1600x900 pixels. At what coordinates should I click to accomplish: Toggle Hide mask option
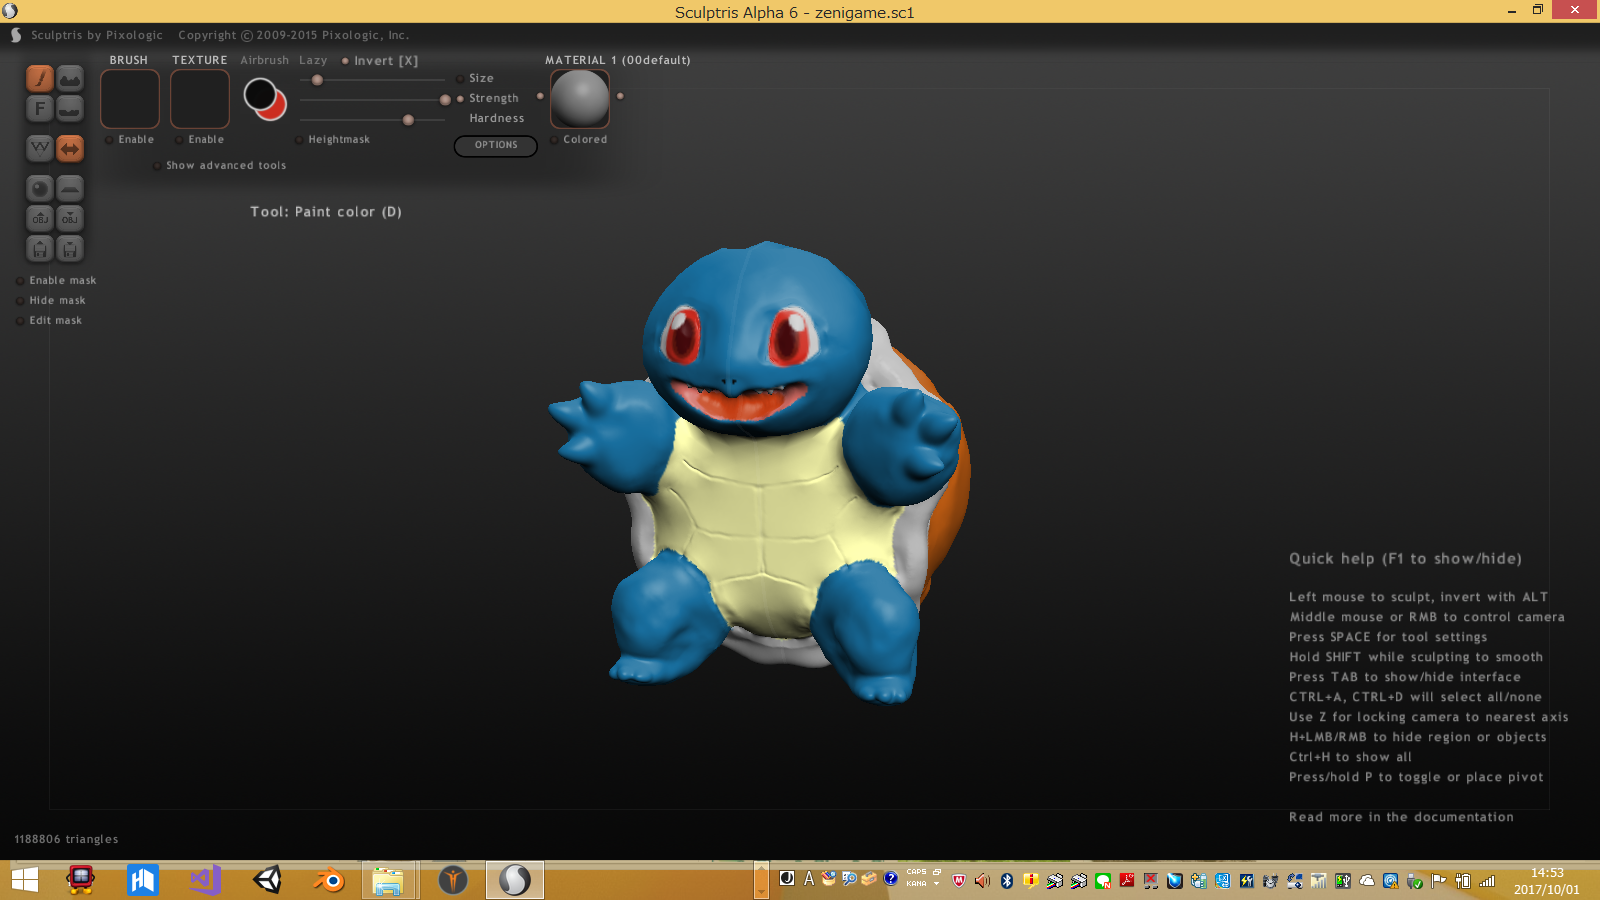pyautogui.click(x=50, y=301)
